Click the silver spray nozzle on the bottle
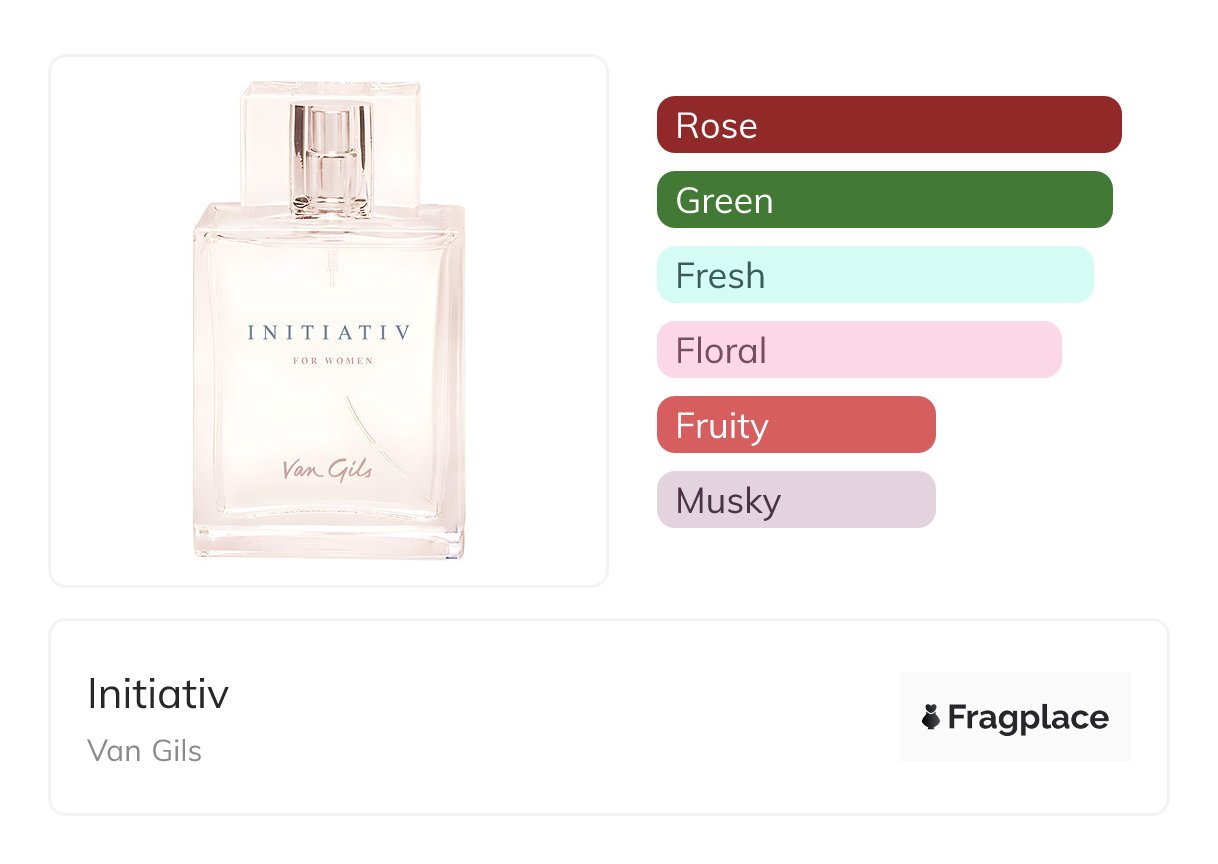This screenshot has height=864, width=1218. tap(329, 160)
